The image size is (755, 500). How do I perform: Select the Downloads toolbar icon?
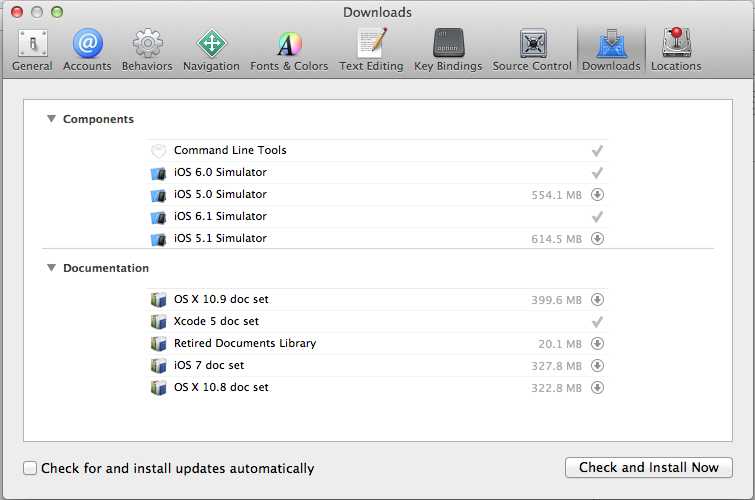612,43
